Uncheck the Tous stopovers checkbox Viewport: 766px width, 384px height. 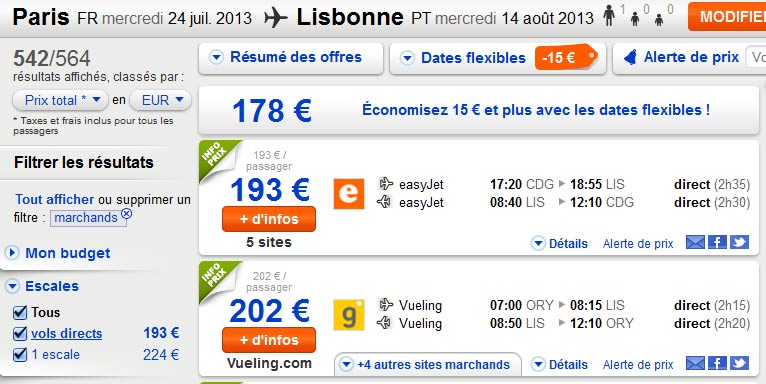point(20,312)
